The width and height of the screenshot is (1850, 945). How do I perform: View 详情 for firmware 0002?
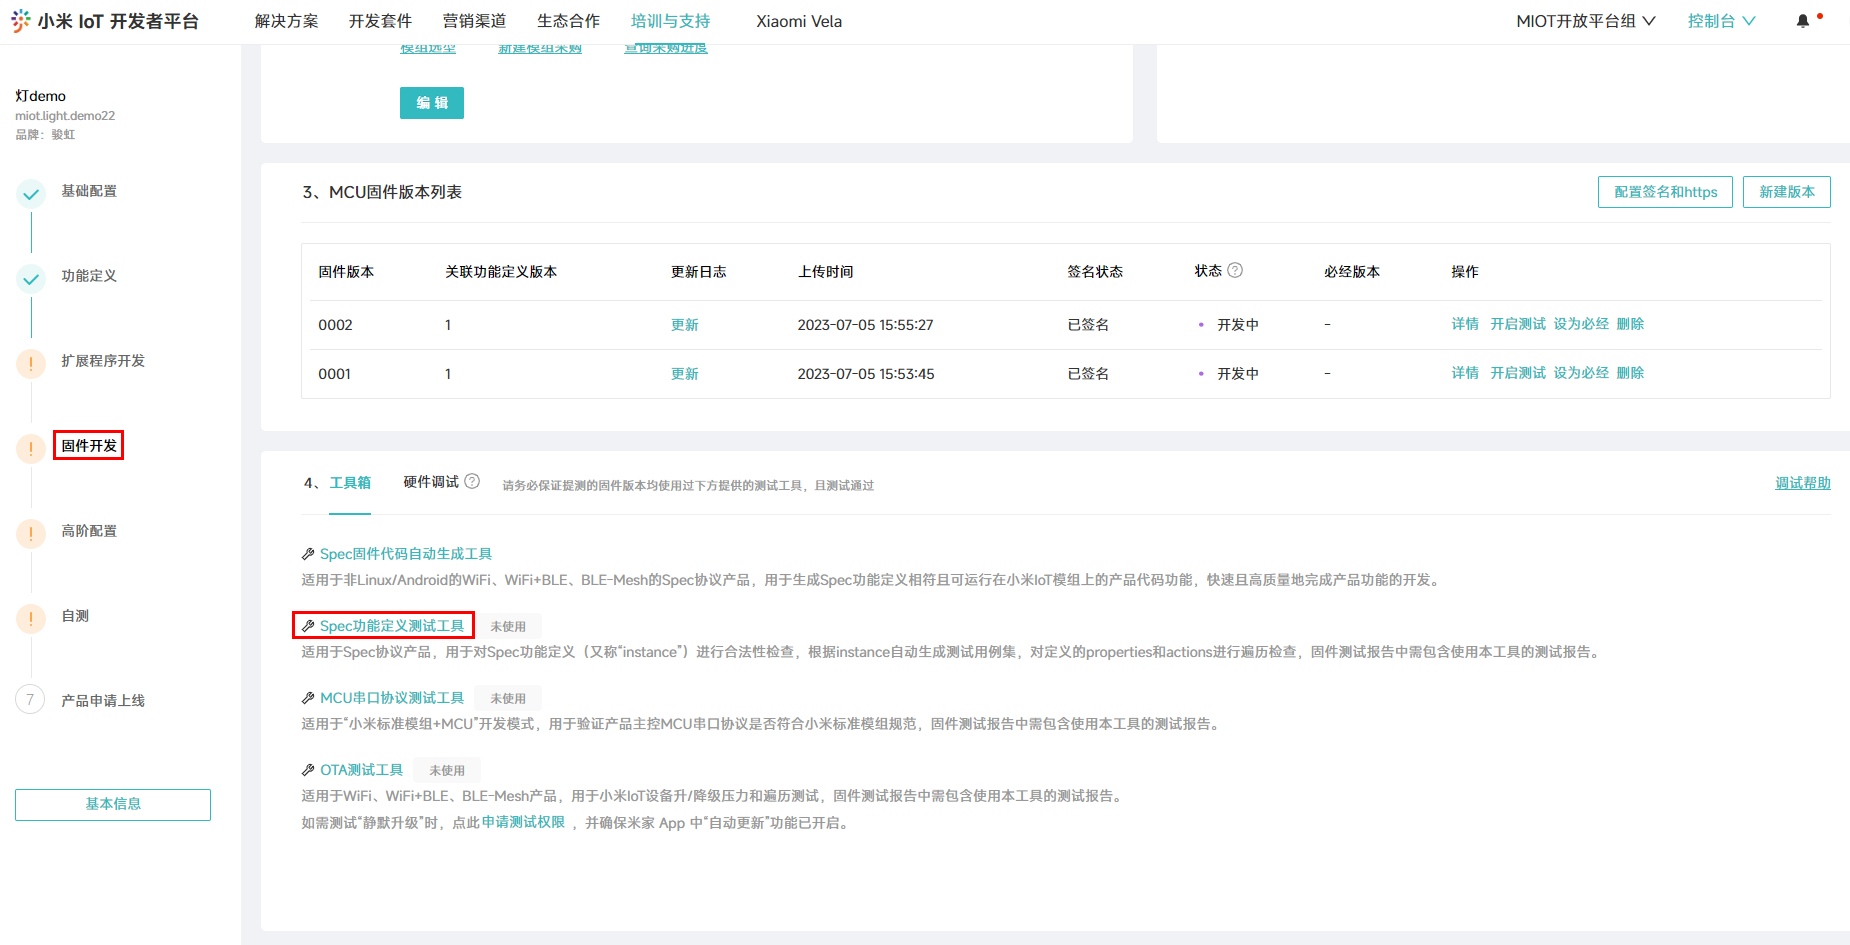pyautogui.click(x=1465, y=324)
